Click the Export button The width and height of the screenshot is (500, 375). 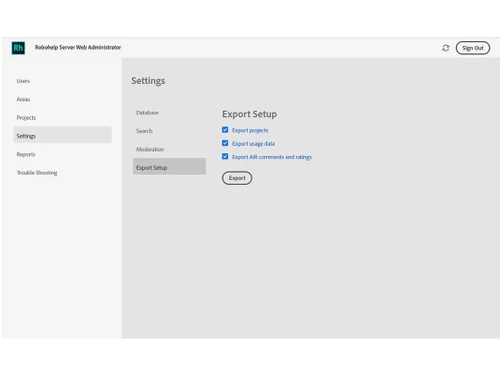237,178
